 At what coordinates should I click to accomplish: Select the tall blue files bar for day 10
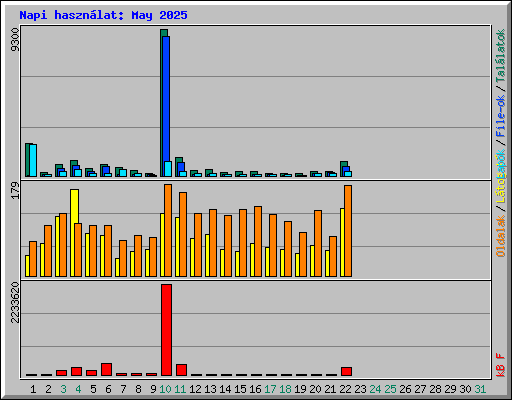pyautogui.click(x=166, y=99)
